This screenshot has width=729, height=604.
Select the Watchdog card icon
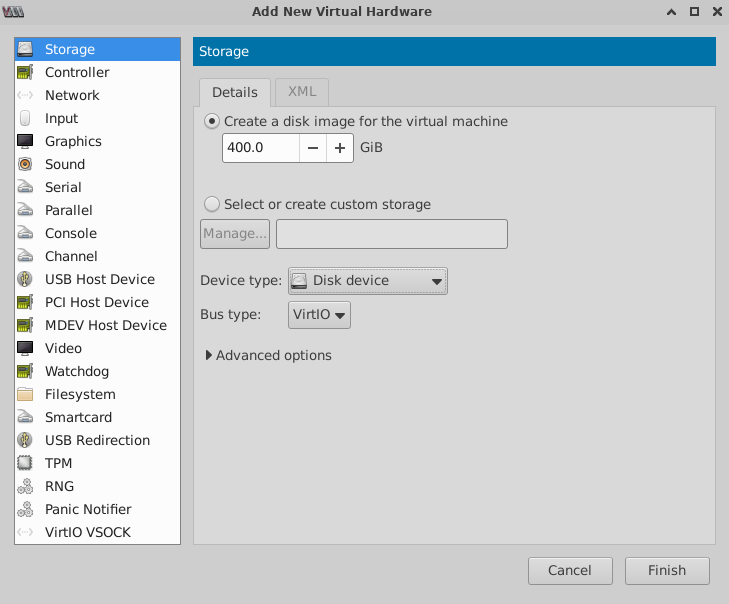coord(26,371)
